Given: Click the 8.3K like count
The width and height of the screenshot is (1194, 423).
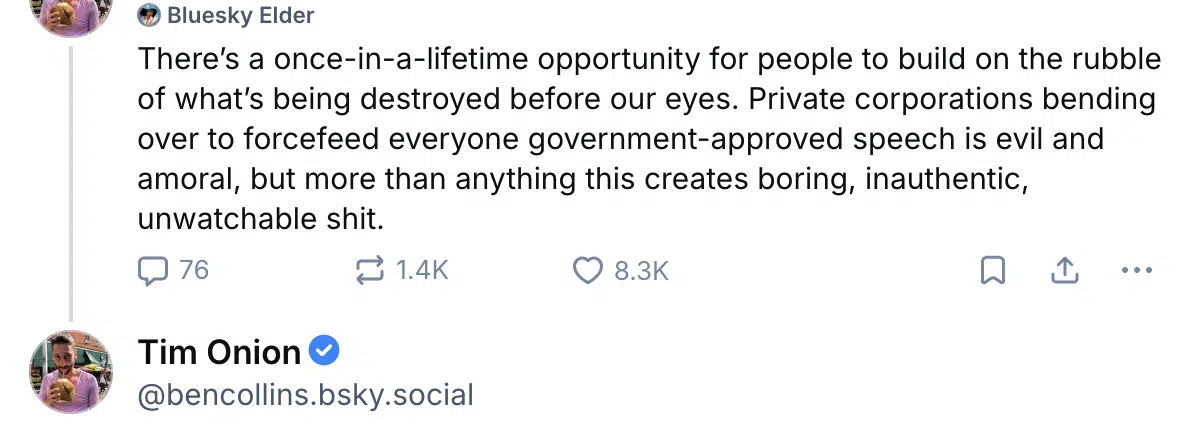Looking at the screenshot, I should point(641,270).
